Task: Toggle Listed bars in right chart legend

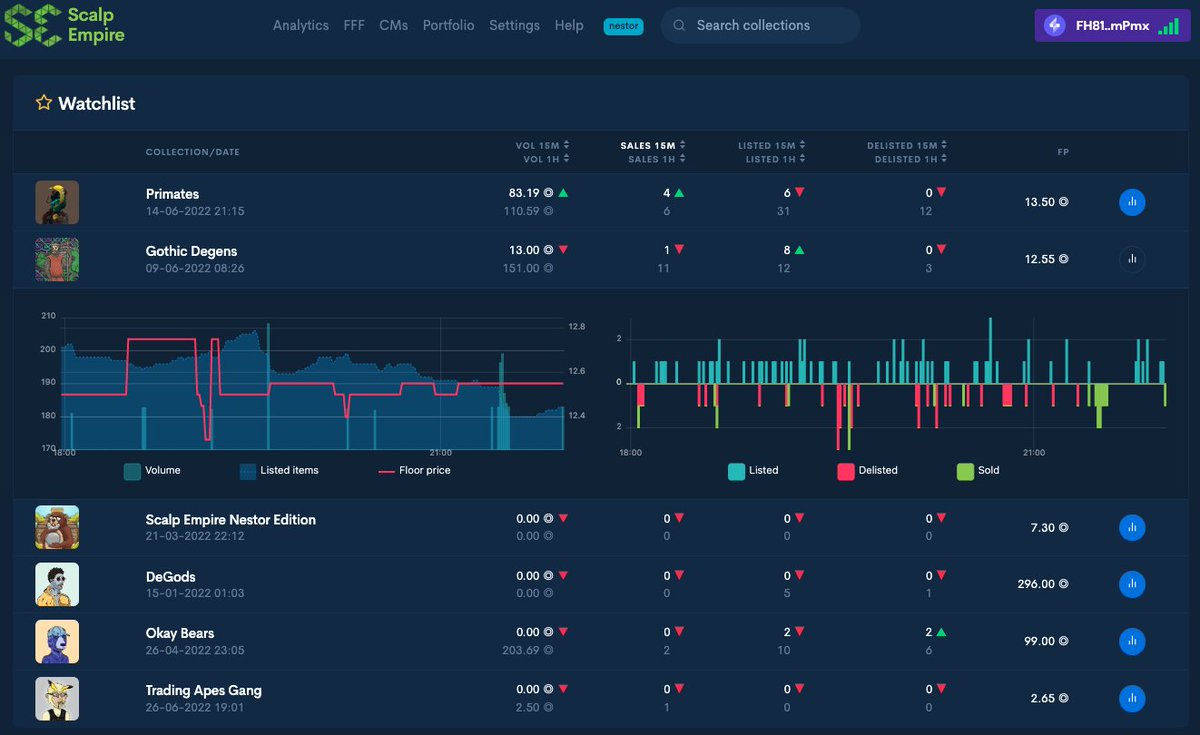Action: pyautogui.click(x=753, y=470)
